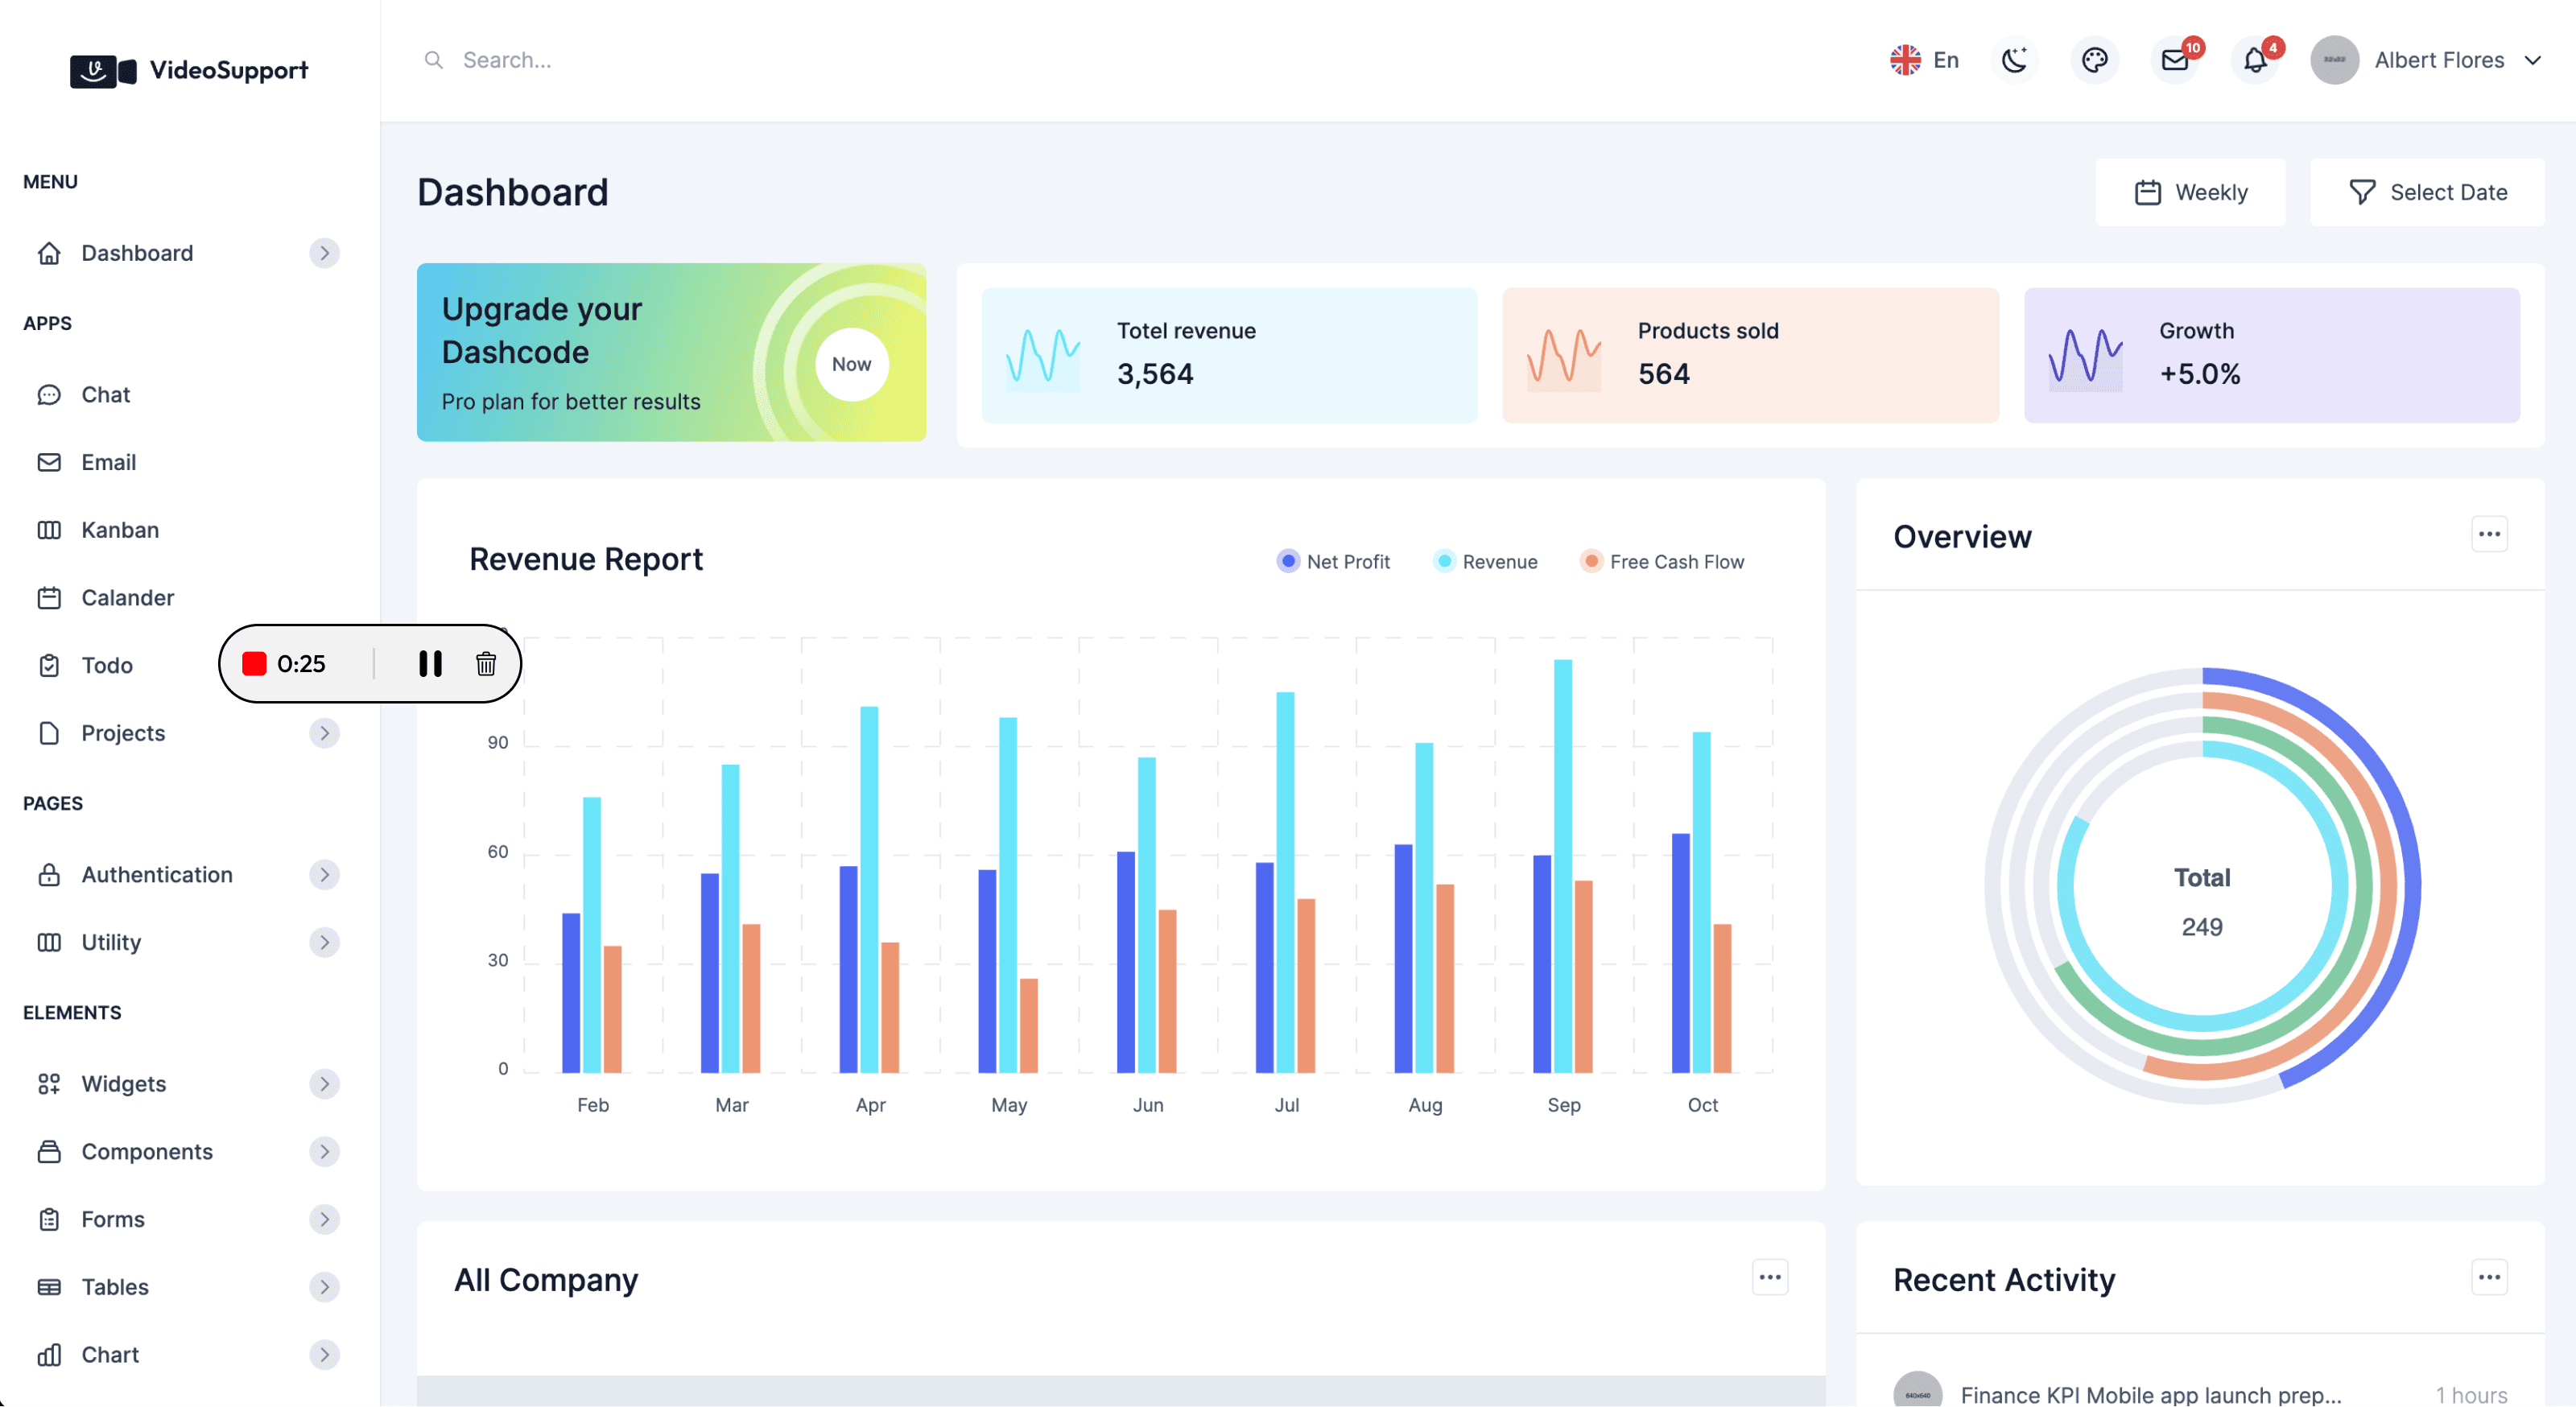Image resolution: width=2576 pixels, height=1407 pixels.
Task: Open the Chat app
Action: pos(105,394)
